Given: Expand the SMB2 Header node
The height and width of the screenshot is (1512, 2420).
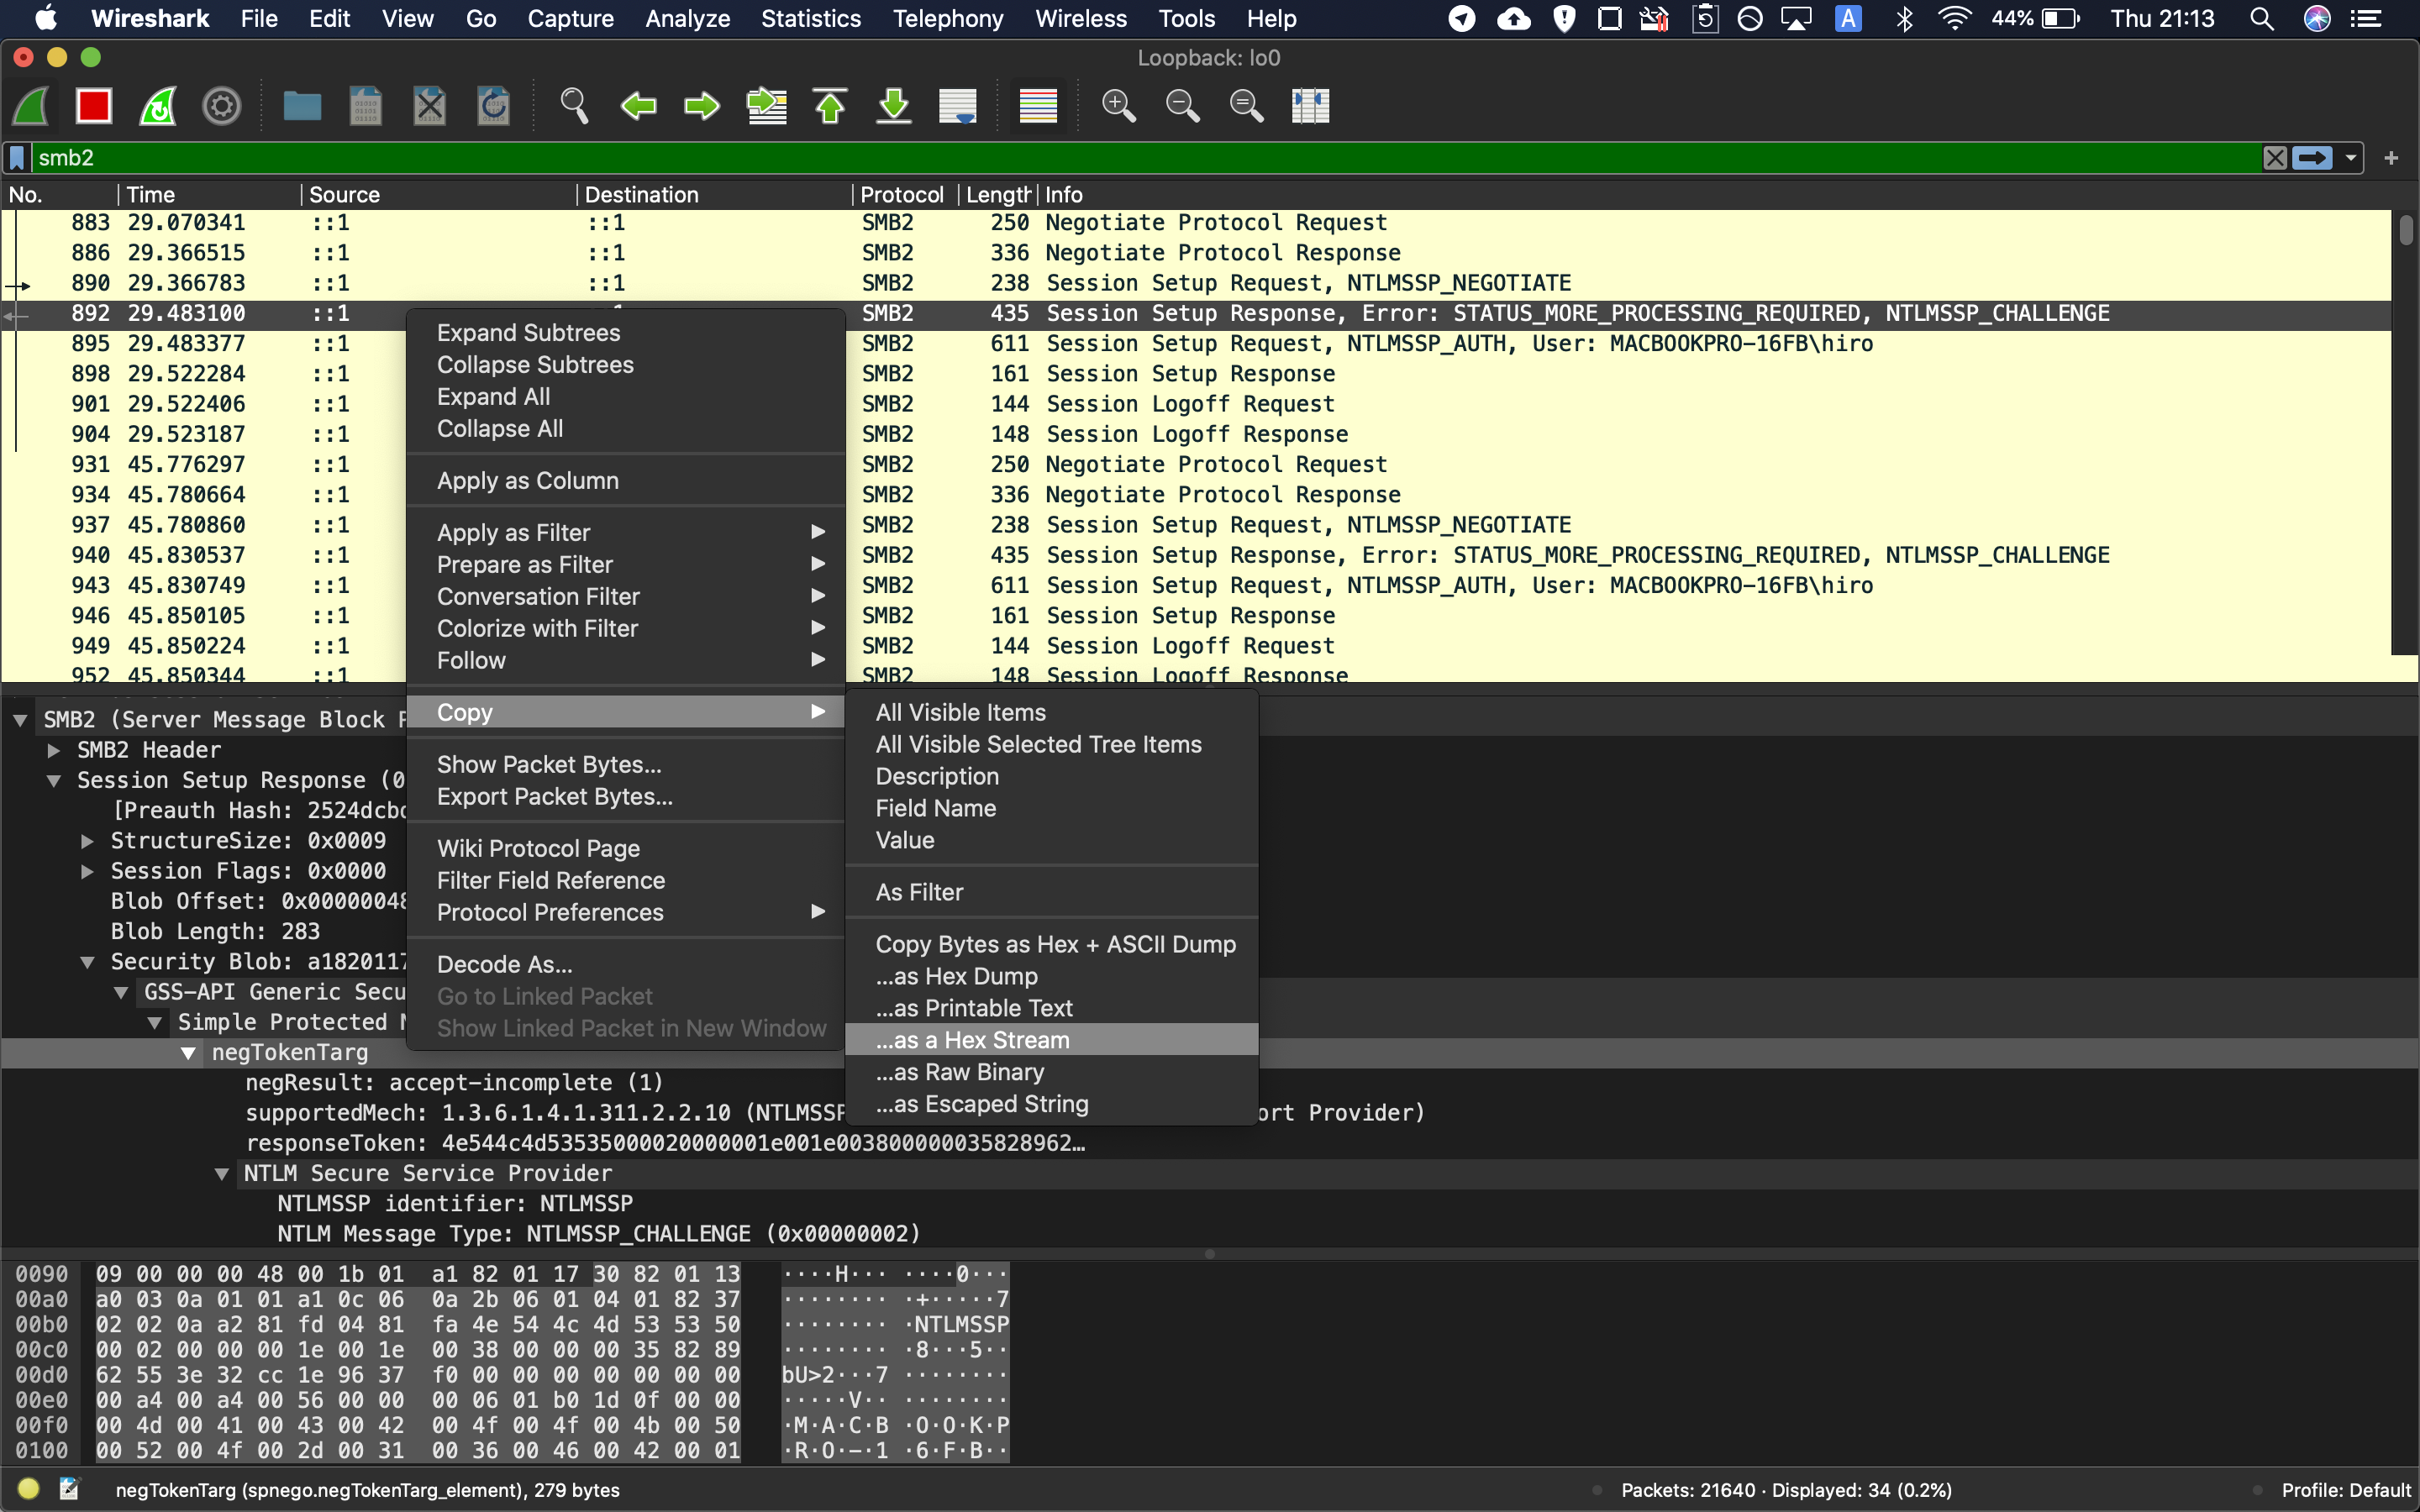Looking at the screenshot, I should pos(54,750).
